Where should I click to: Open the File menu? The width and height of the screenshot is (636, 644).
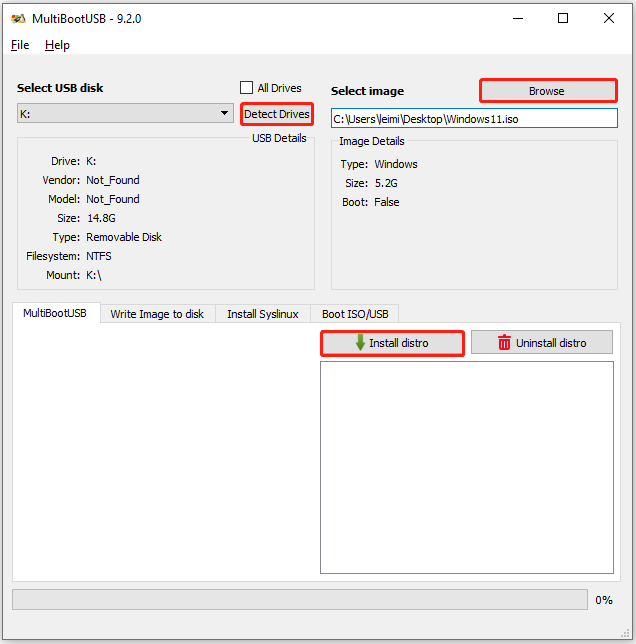point(20,45)
